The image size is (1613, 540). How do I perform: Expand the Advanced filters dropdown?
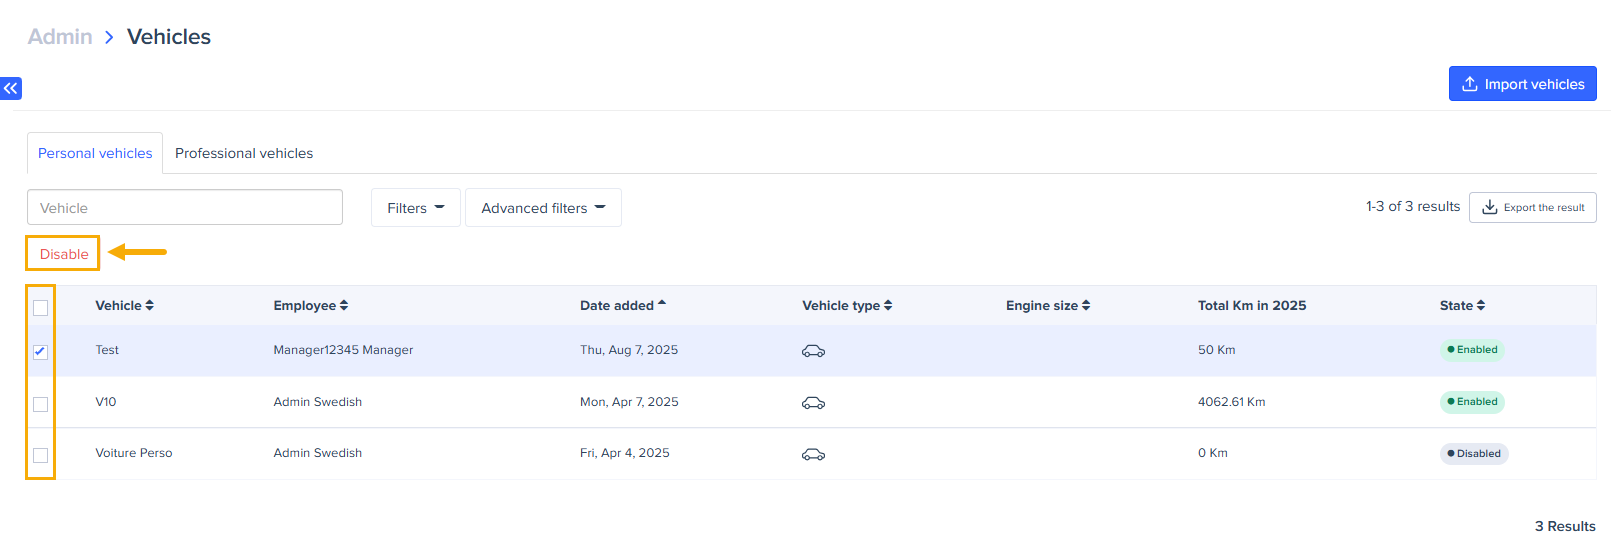(x=543, y=208)
